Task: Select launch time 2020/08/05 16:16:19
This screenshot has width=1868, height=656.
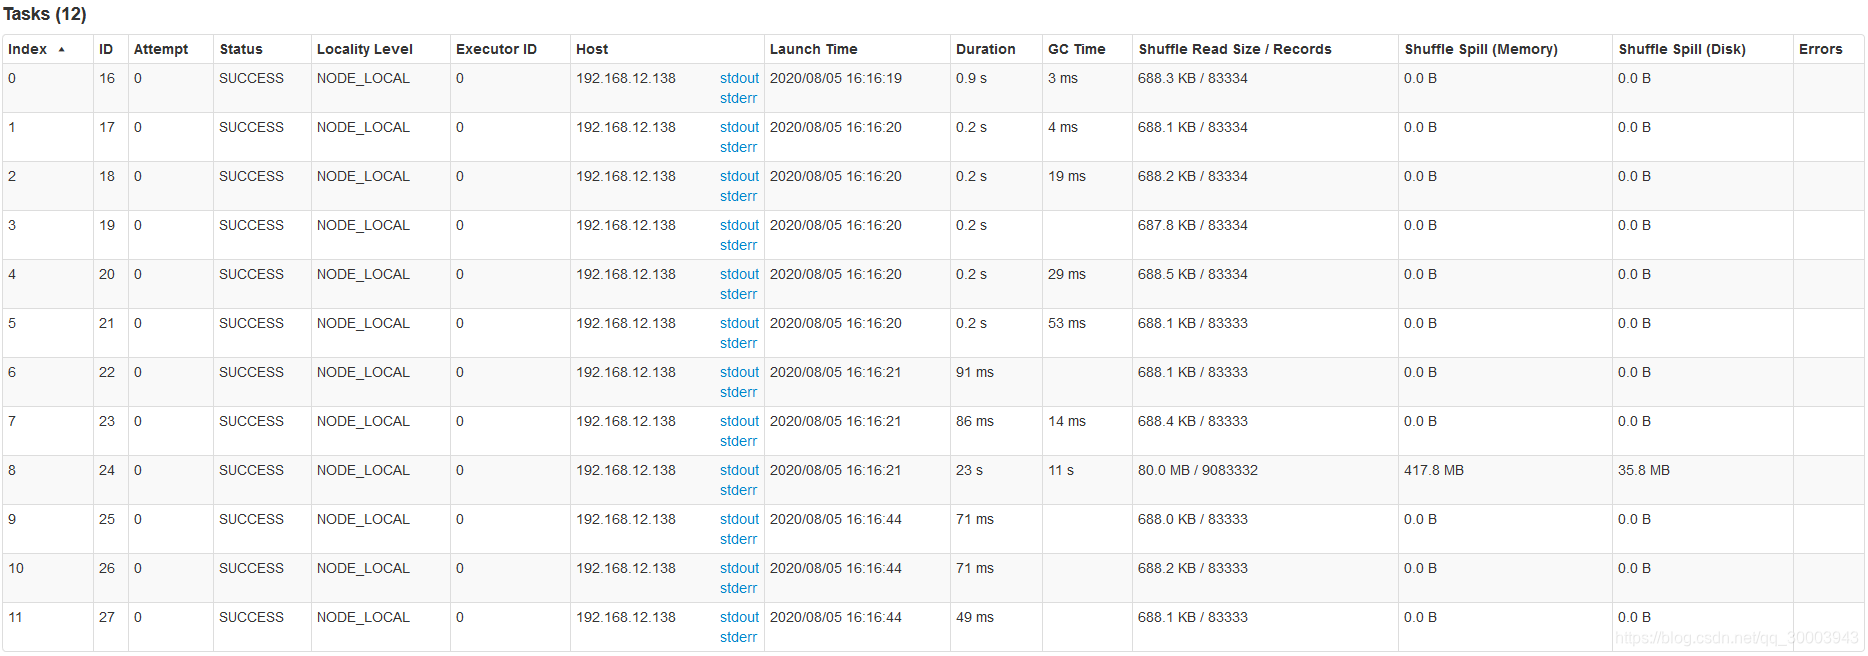Action: (x=836, y=78)
